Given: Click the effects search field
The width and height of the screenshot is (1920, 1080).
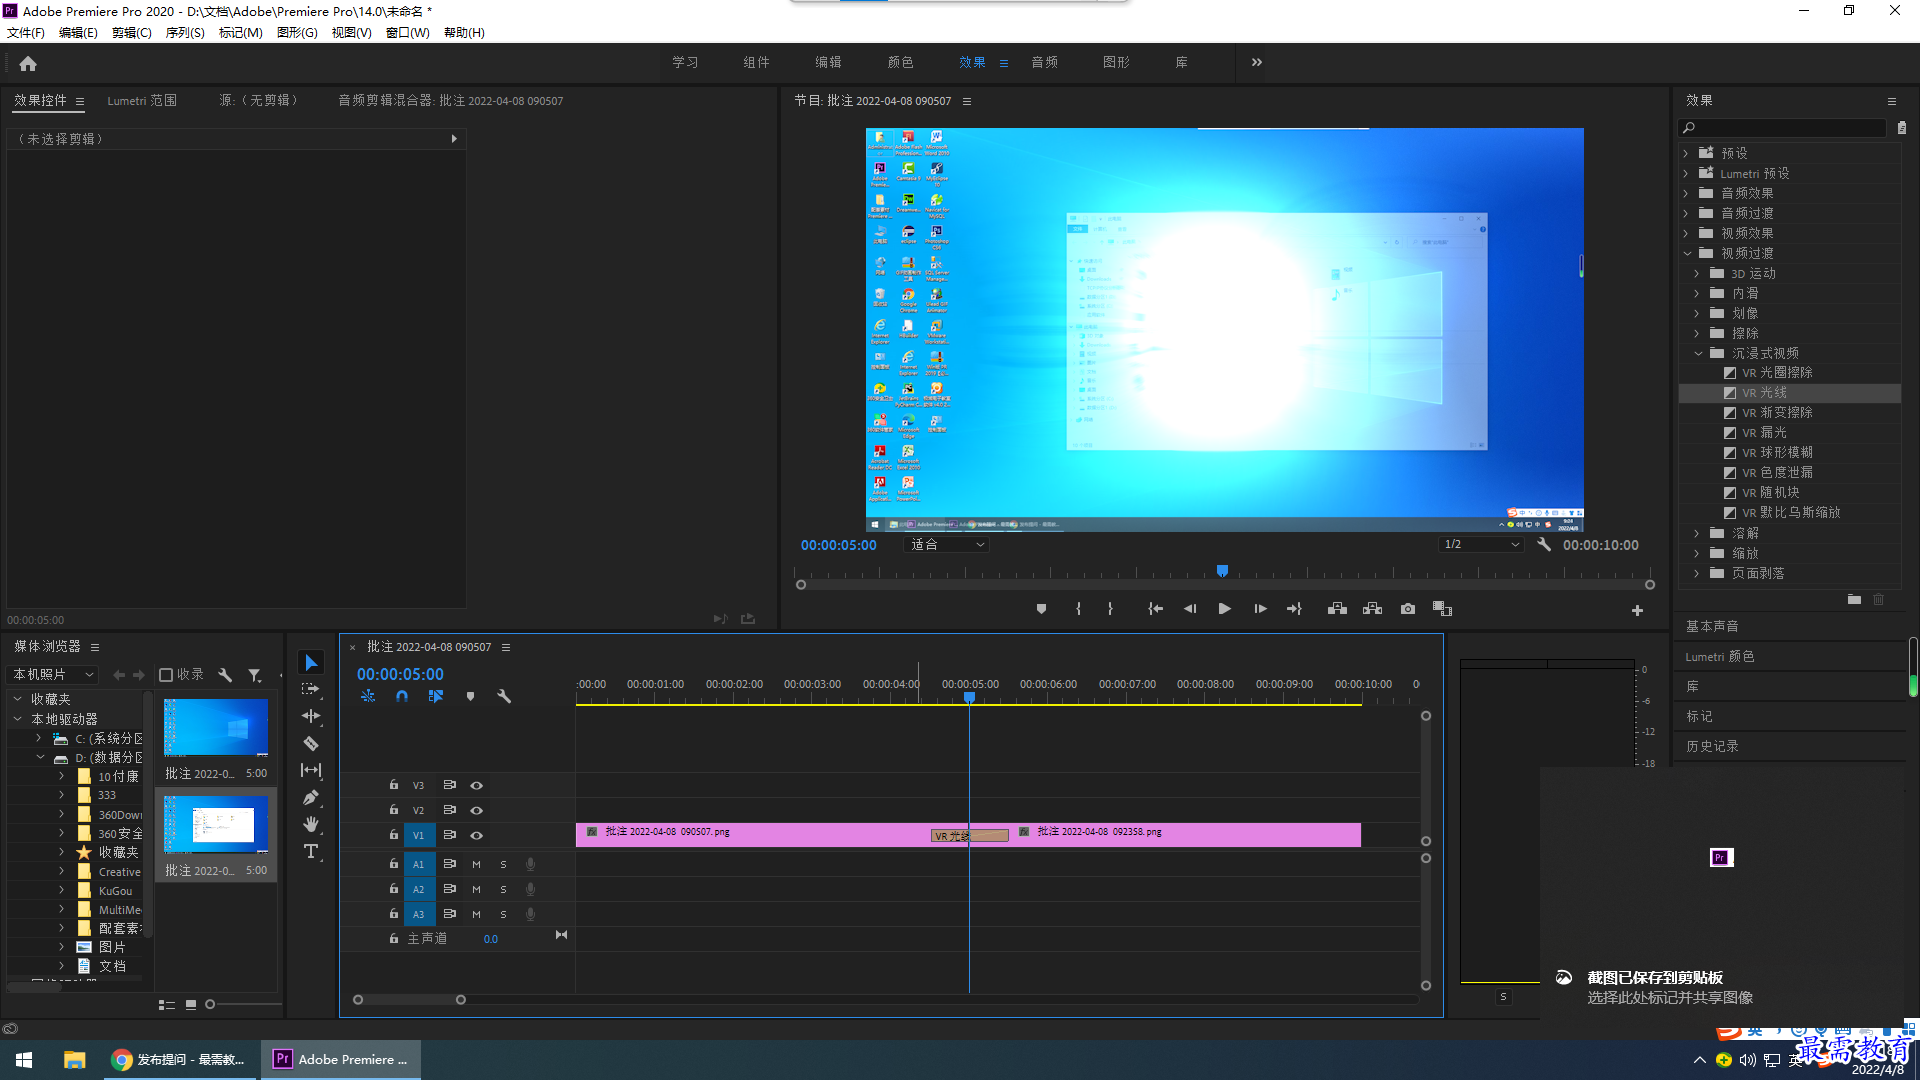Looking at the screenshot, I should coord(1782,128).
